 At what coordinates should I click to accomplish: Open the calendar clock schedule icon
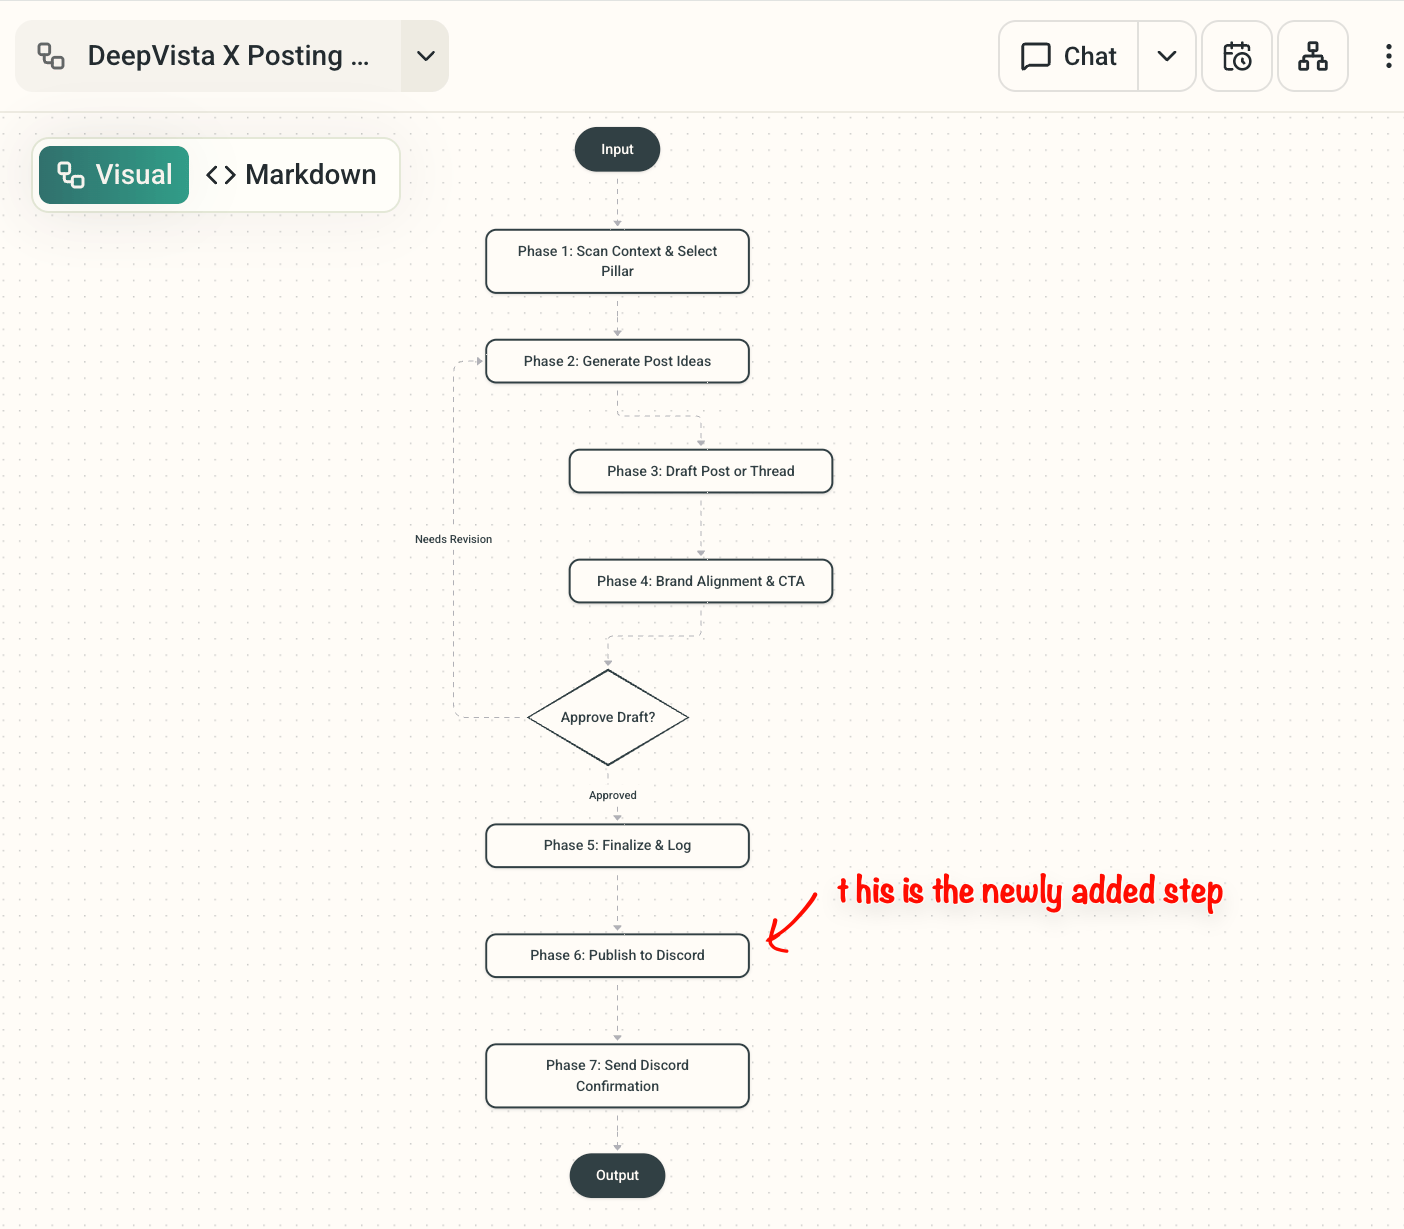1237,56
